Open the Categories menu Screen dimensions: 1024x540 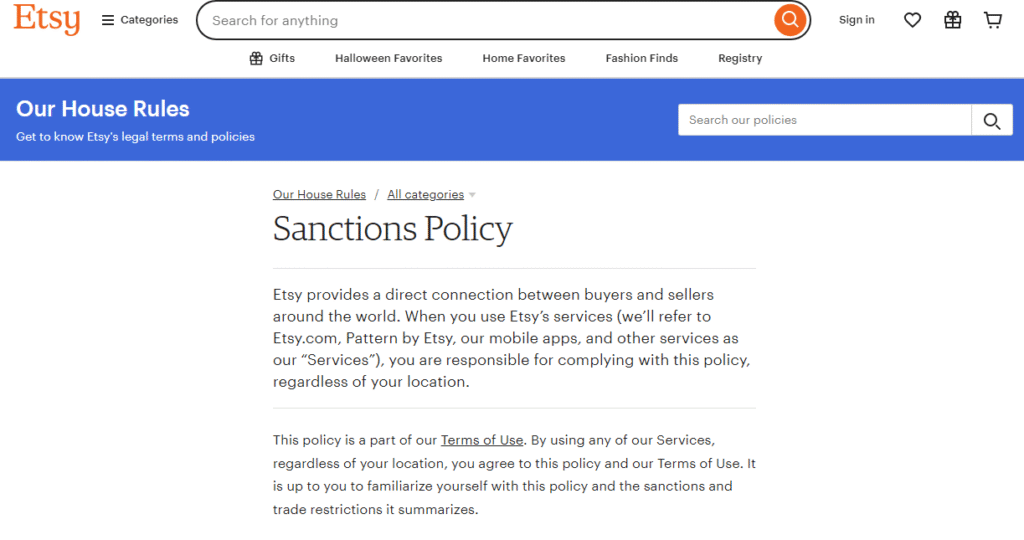pos(149,20)
